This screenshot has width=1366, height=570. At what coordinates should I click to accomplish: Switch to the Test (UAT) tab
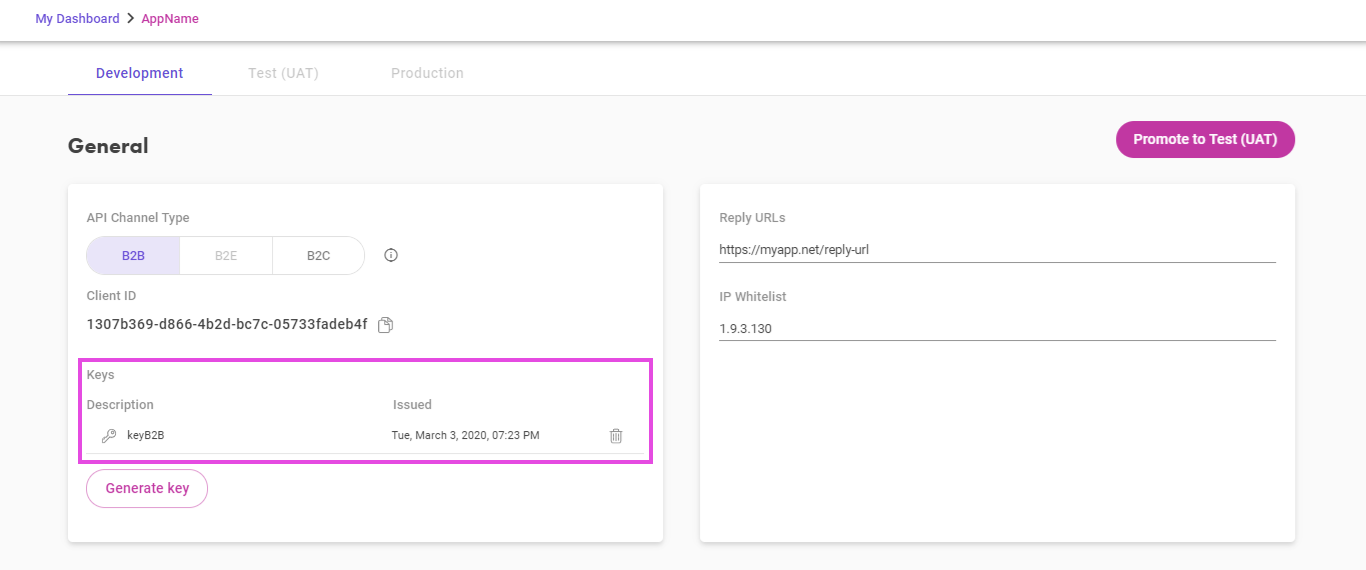[283, 73]
